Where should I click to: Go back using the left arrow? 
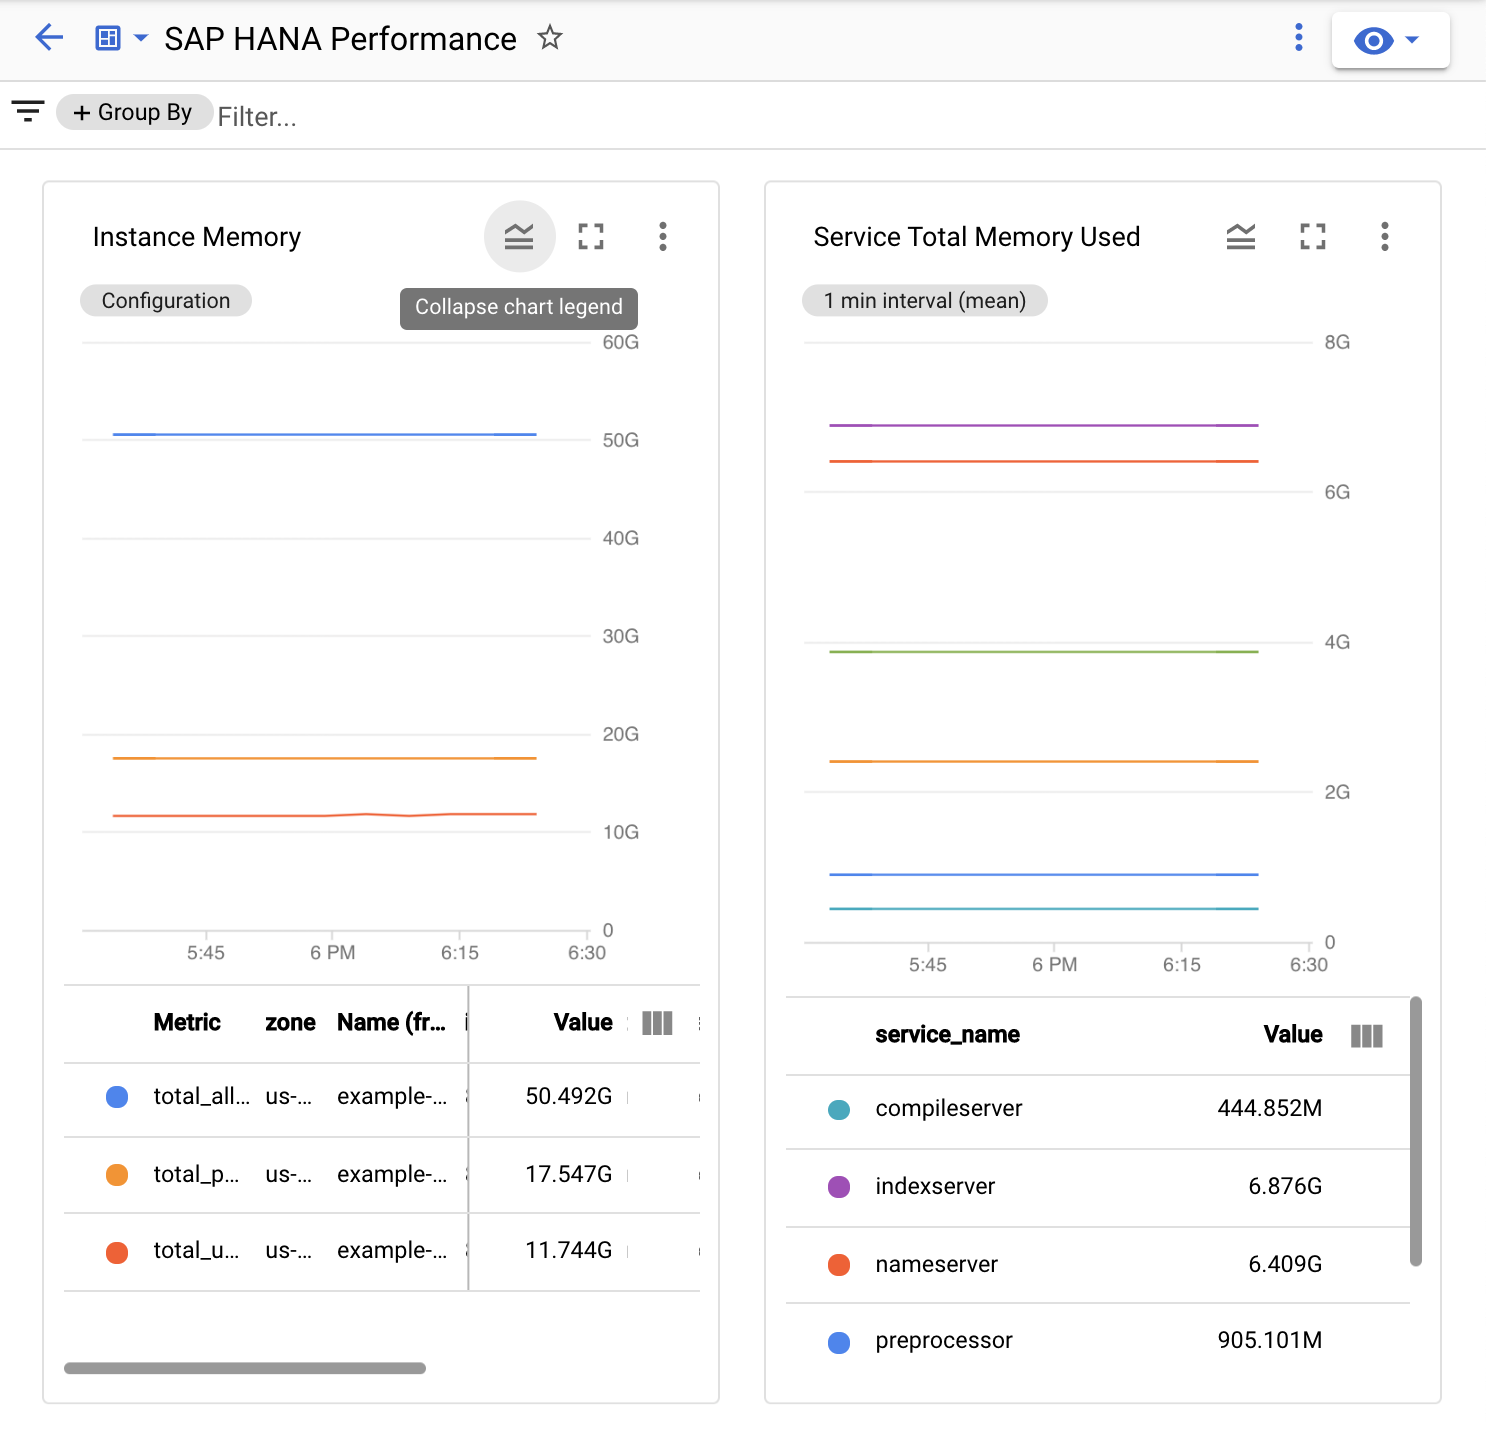click(49, 38)
